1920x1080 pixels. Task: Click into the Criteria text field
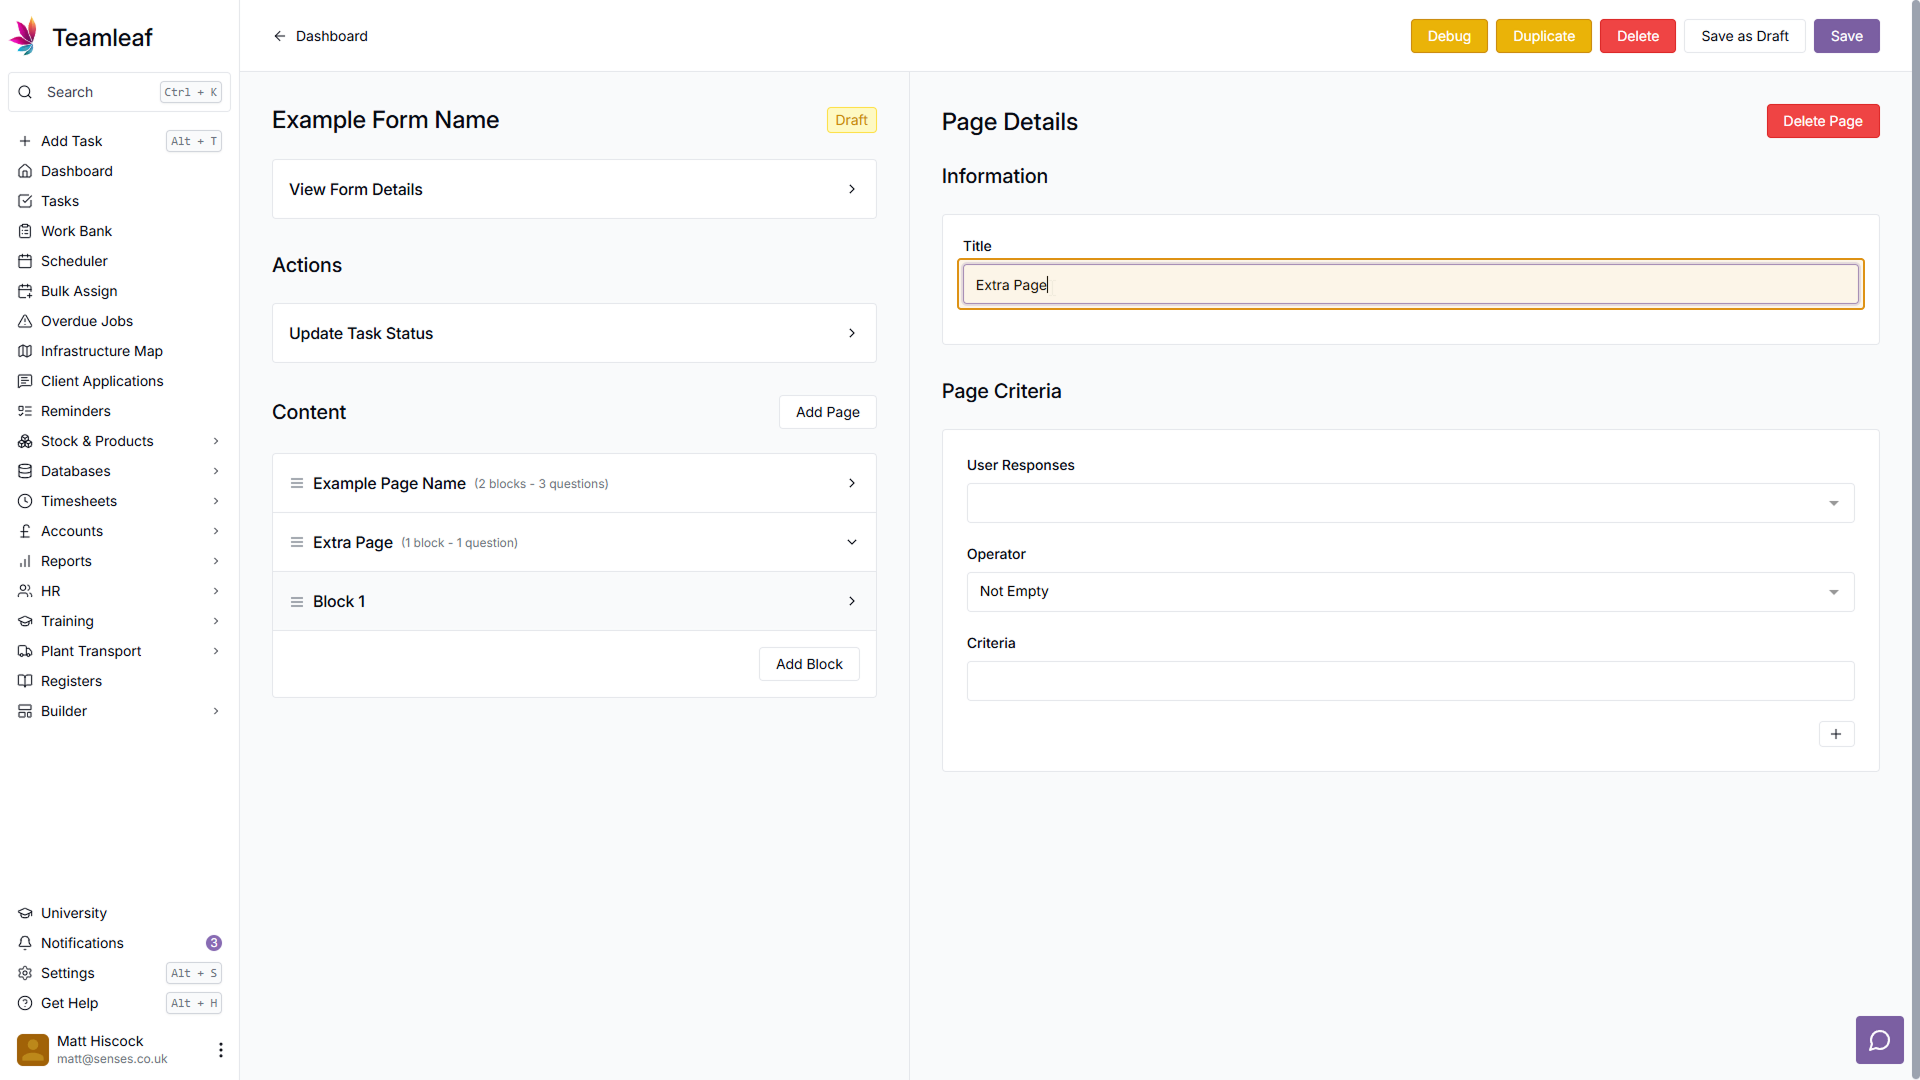tap(1409, 681)
